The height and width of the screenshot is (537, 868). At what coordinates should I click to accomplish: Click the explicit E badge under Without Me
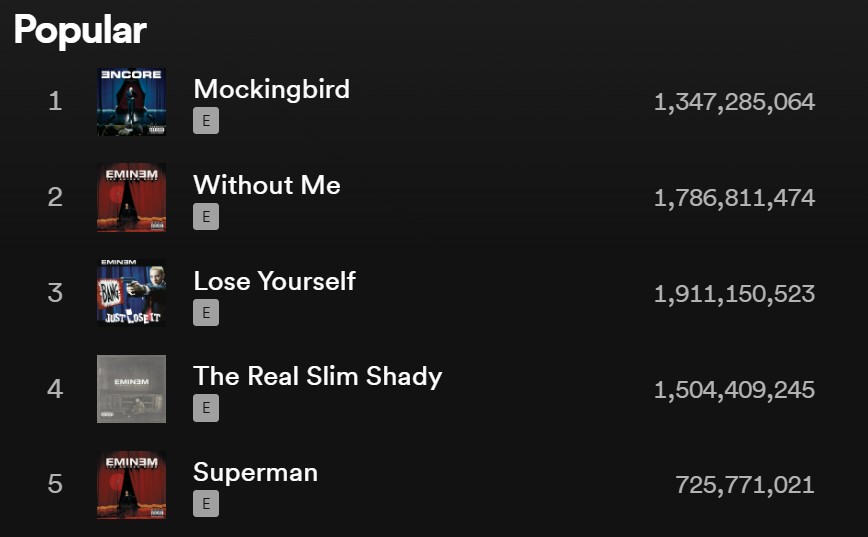pyautogui.click(x=206, y=216)
